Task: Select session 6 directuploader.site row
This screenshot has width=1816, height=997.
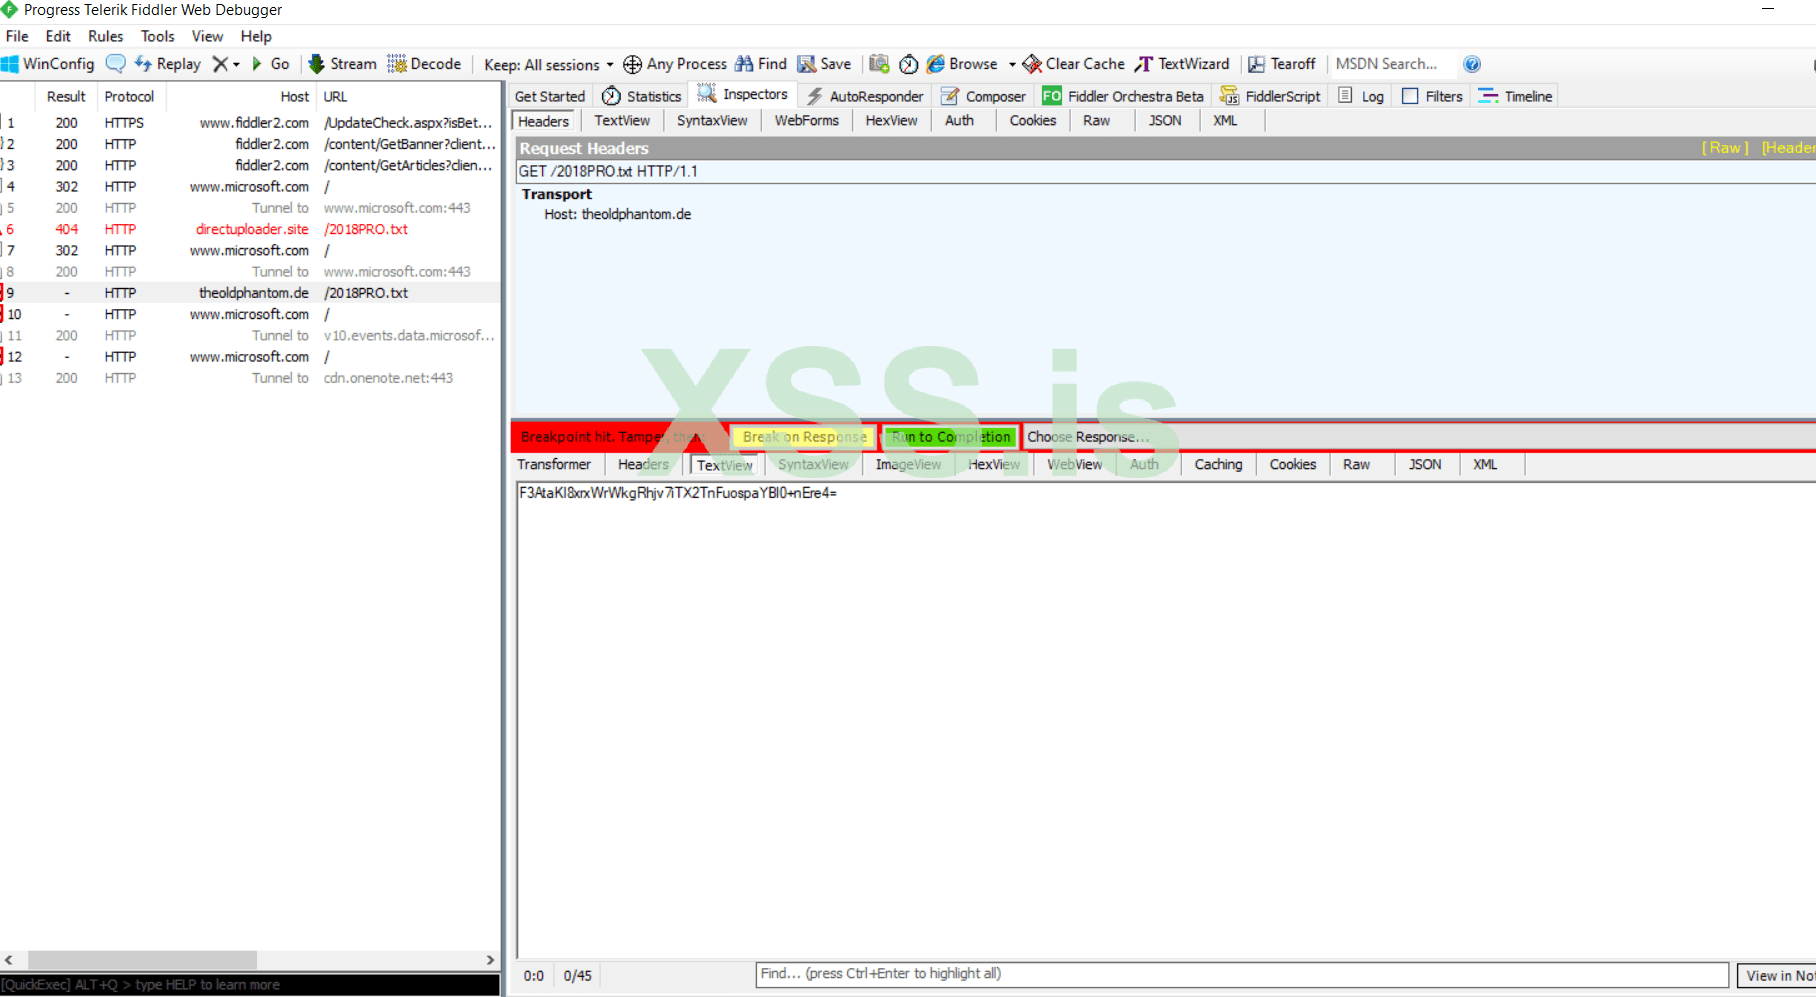Action: (x=250, y=229)
